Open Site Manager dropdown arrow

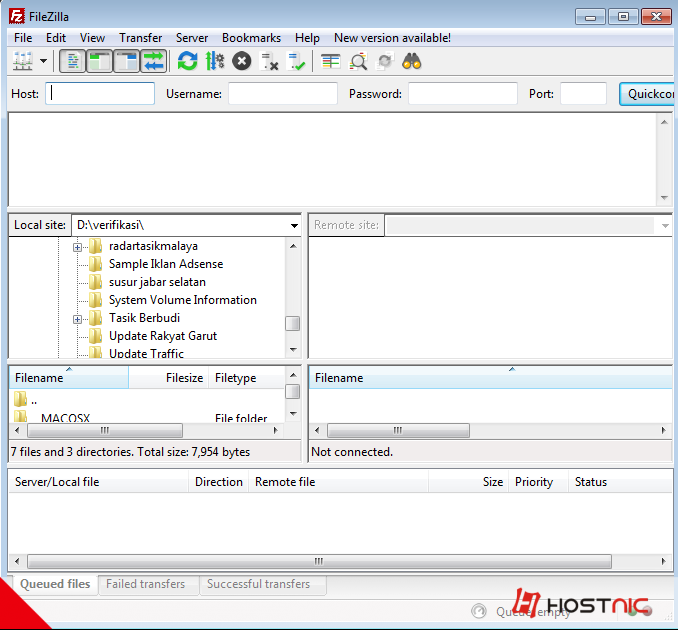(x=44, y=61)
